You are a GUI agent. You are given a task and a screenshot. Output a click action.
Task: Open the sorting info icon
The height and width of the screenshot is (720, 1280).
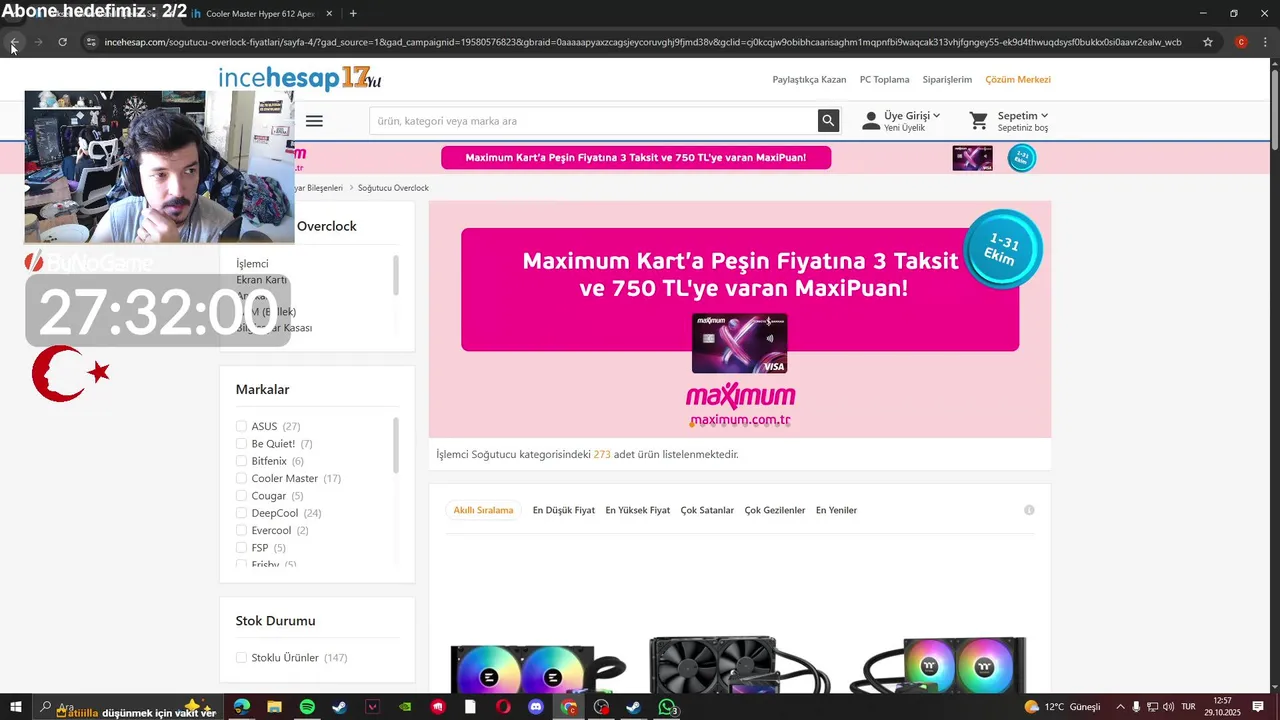(x=1029, y=510)
